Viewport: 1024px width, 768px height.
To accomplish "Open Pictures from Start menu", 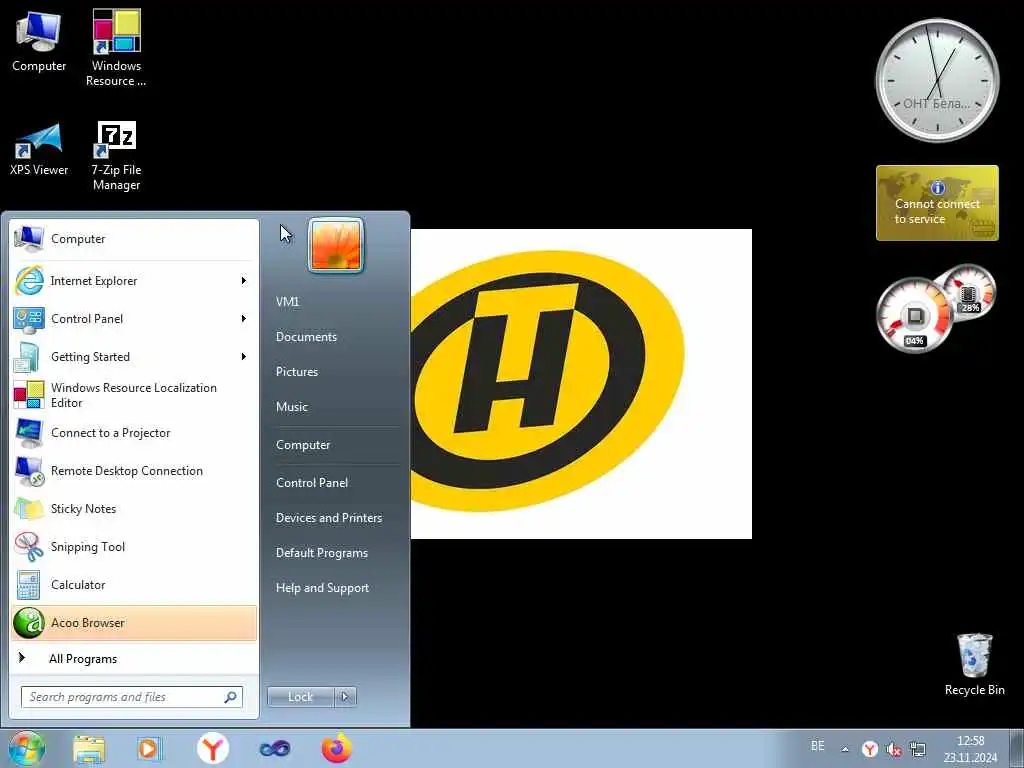I will [x=296, y=372].
